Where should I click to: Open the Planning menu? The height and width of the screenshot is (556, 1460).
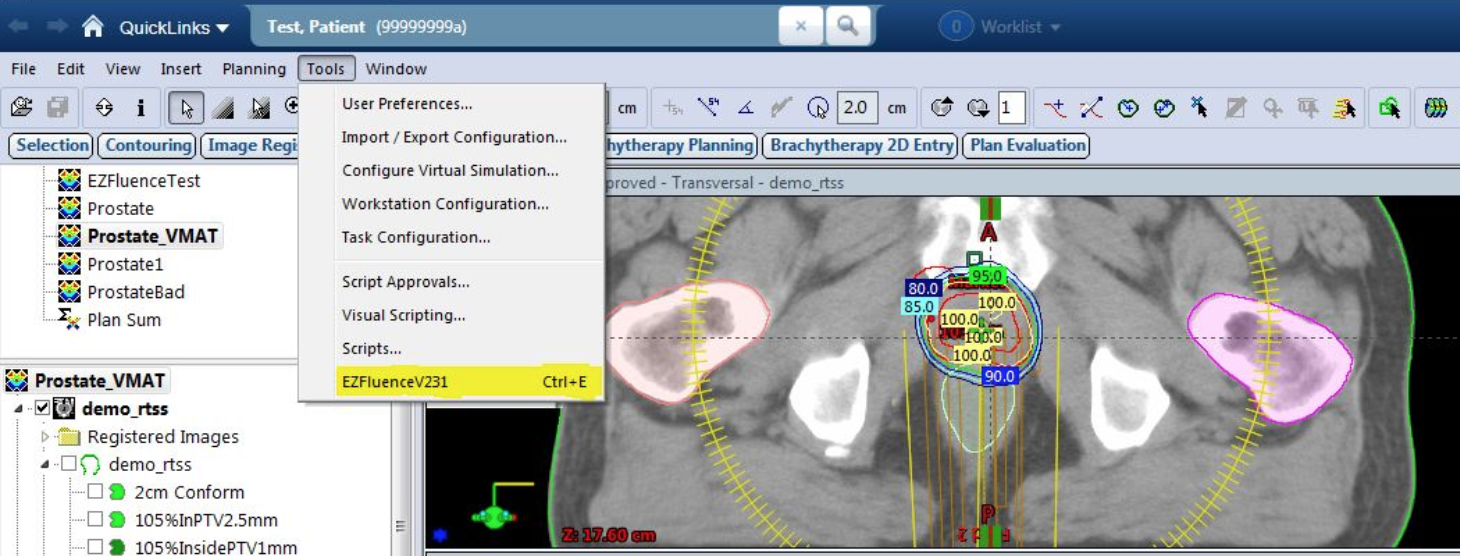254,69
